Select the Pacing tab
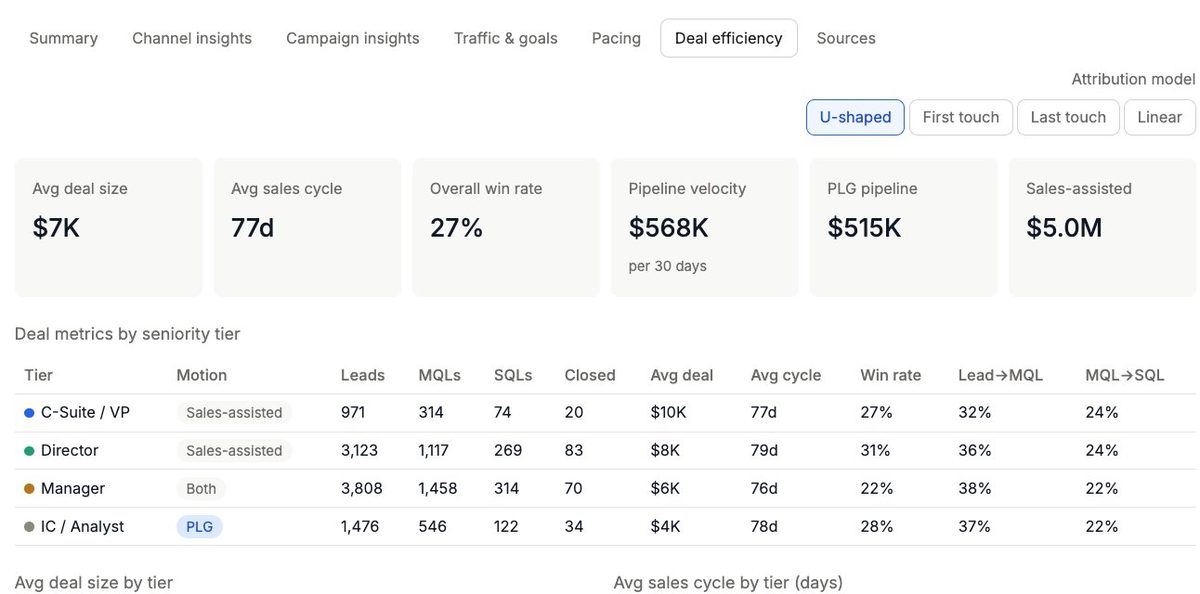 click(x=616, y=38)
